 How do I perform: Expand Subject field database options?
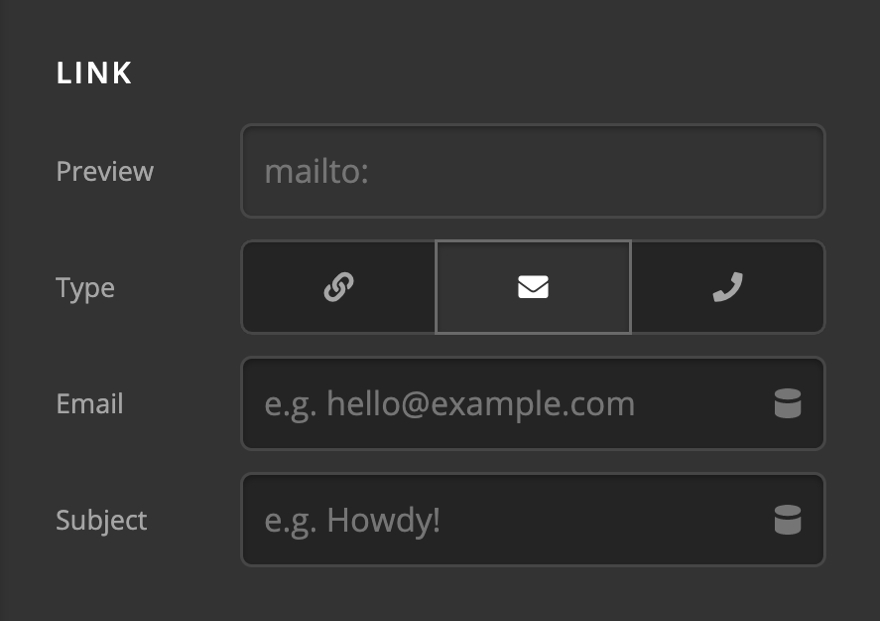click(x=788, y=520)
